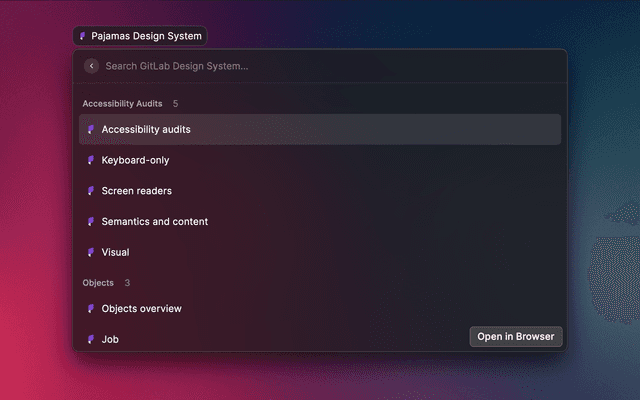Select the Visual list item
The width and height of the screenshot is (640, 400).
pos(116,252)
